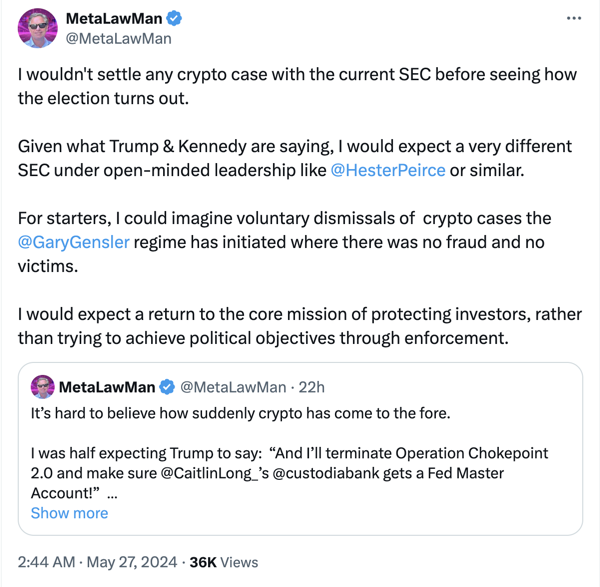Open the @HesterPeirce mention link
Image resolution: width=600 pixels, height=587 pixels.
tap(388, 170)
